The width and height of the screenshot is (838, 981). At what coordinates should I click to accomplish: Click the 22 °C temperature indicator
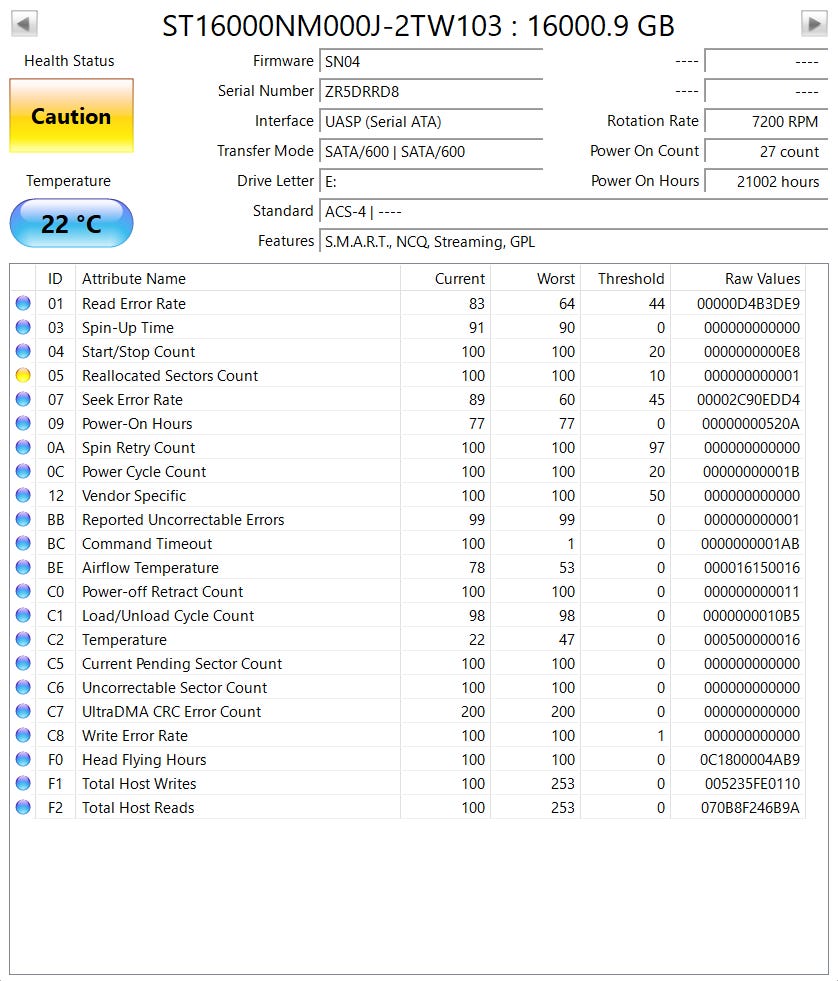pyautogui.click(x=71, y=224)
